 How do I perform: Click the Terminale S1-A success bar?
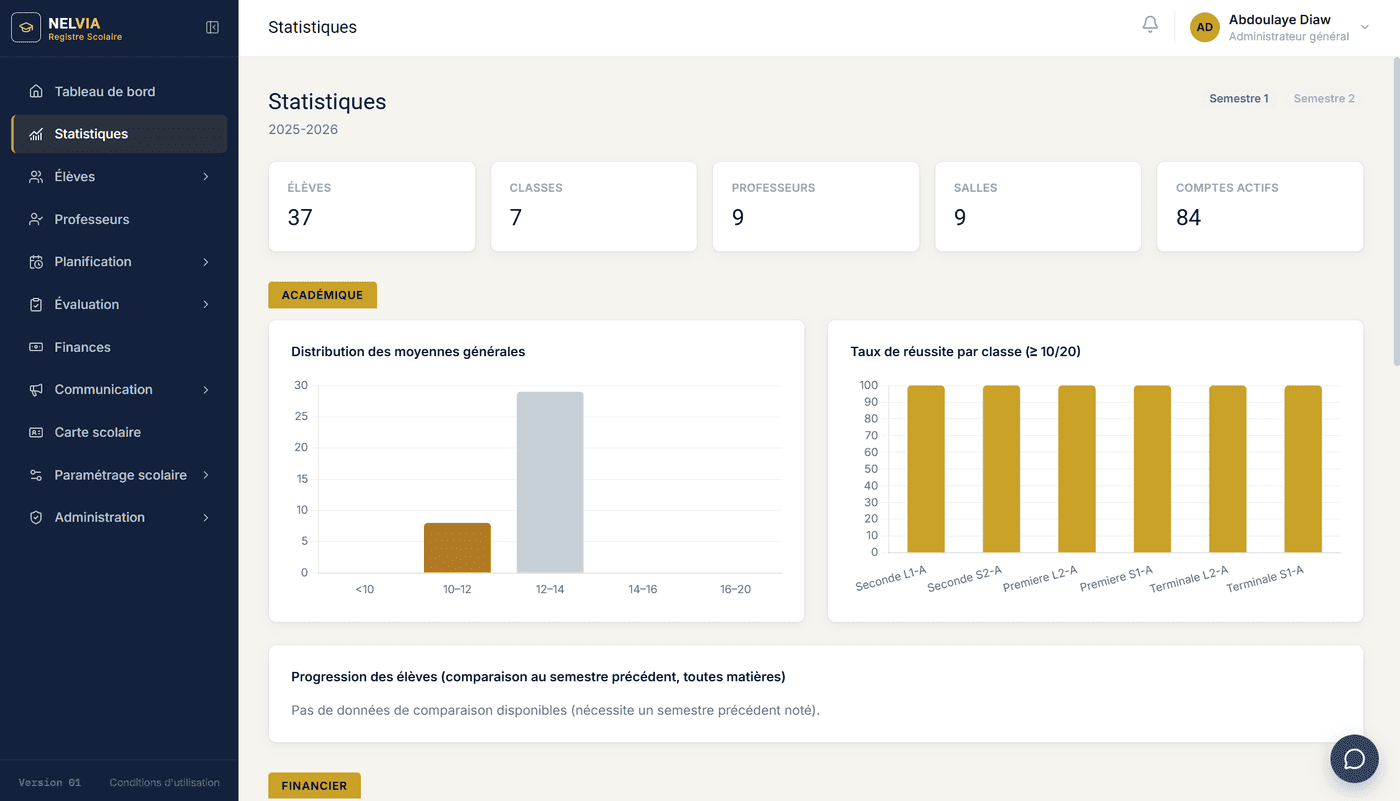click(x=1303, y=469)
